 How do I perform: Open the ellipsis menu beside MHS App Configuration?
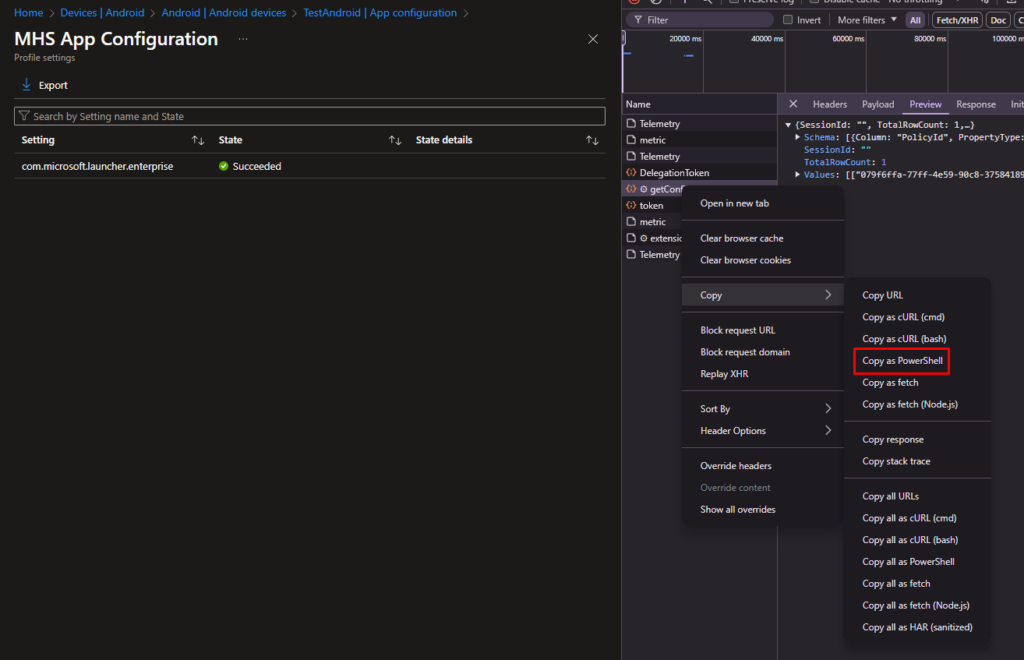(x=243, y=39)
